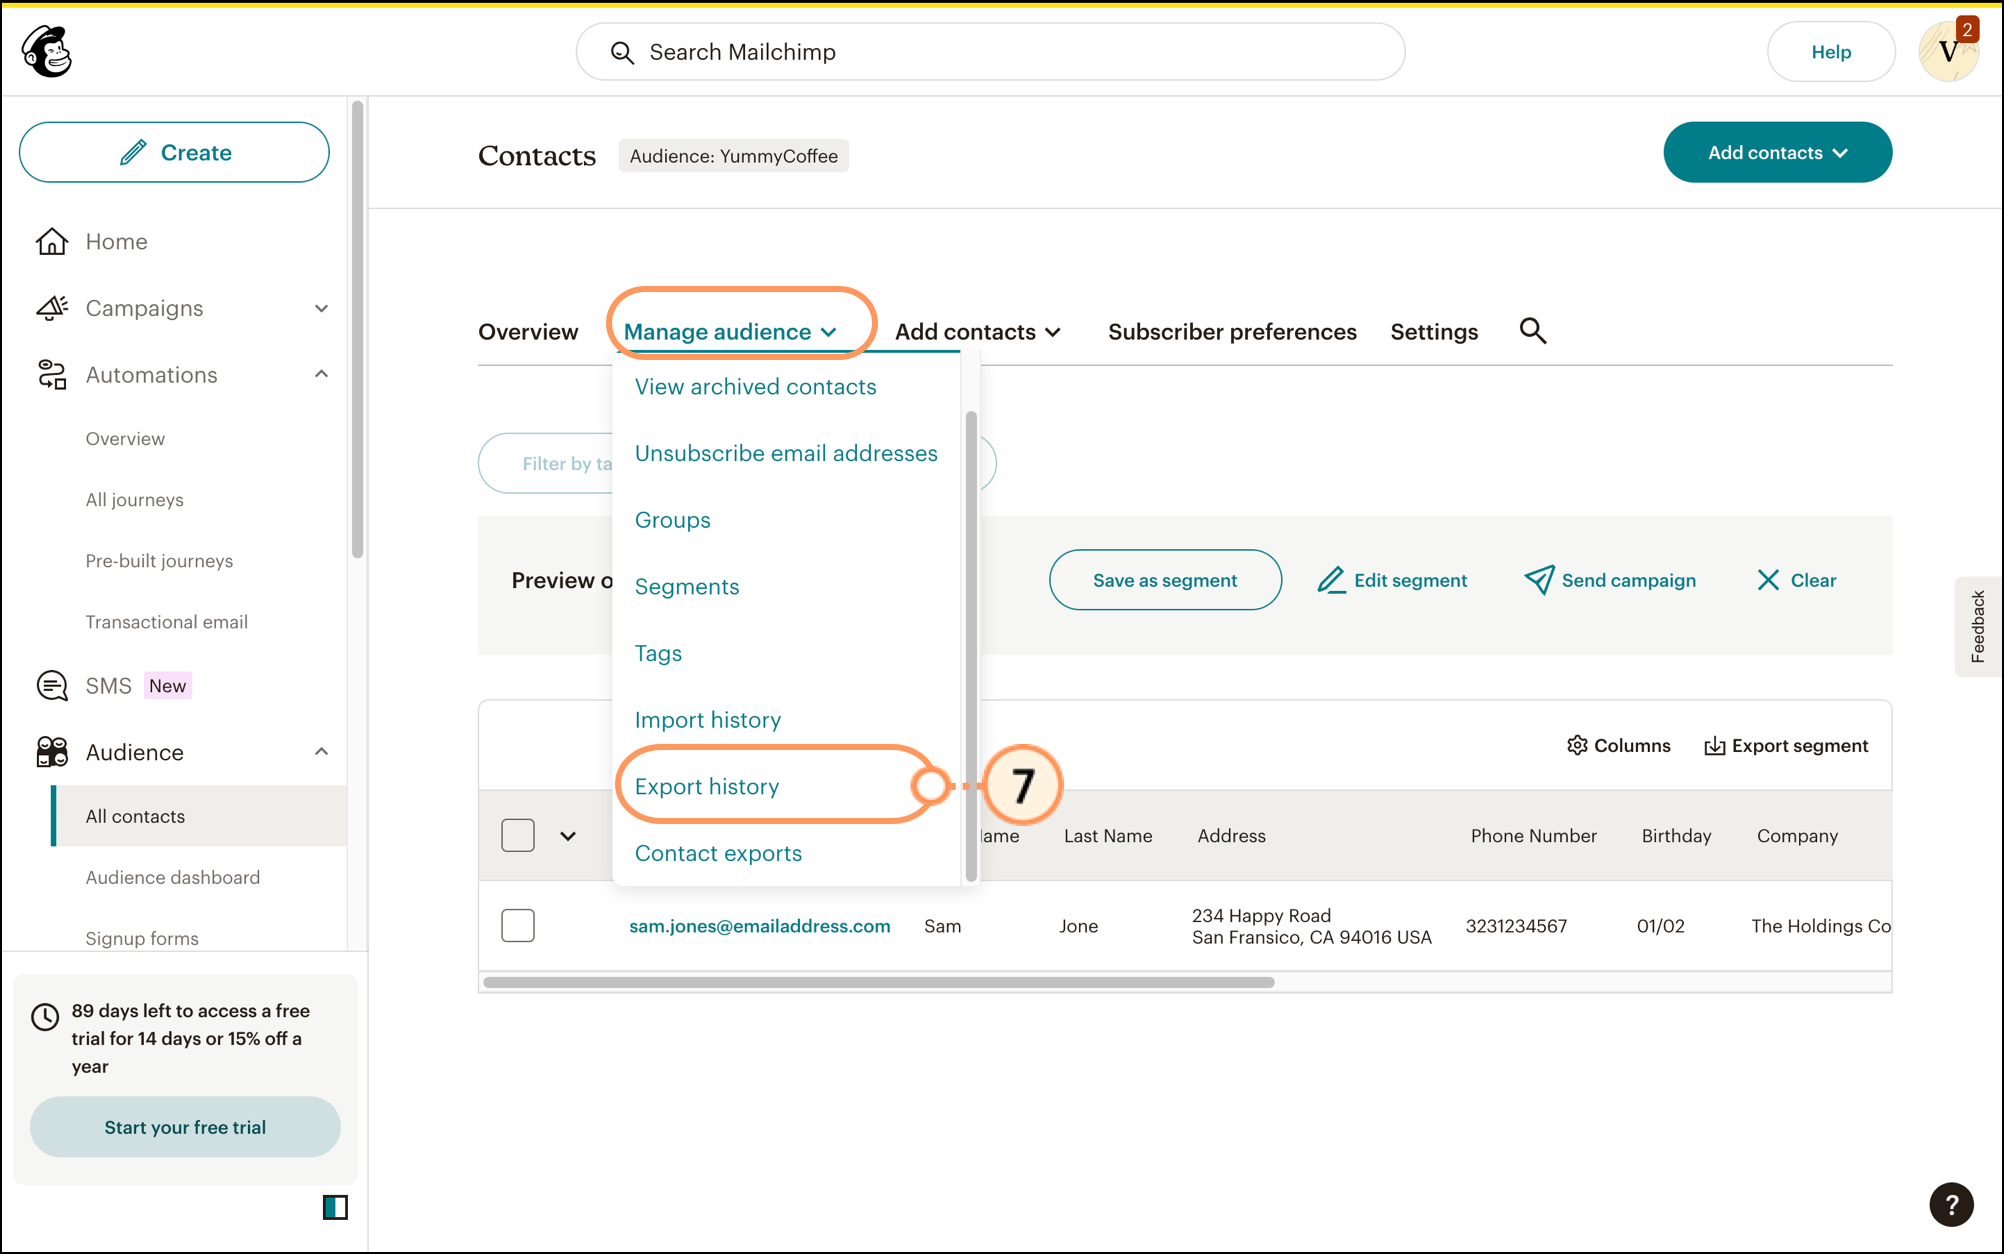Select View archived contacts
The height and width of the screenshot is (1254, 2004).
(755, 387)
